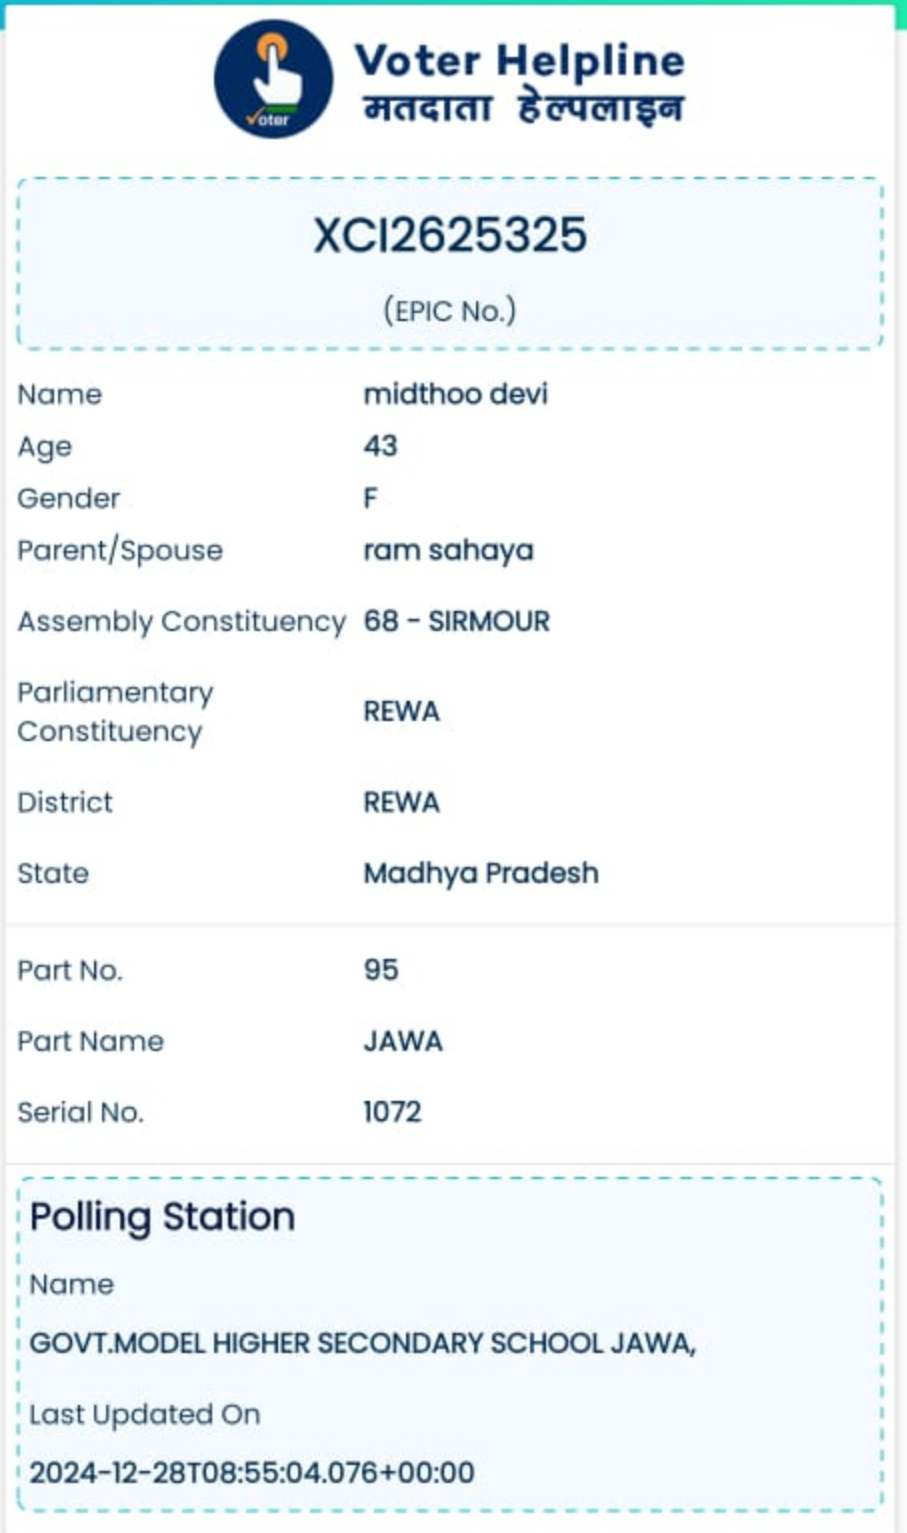This screenshot has width=907, height=1533.
Task: Select polling station GOVT.MODEL HIGHER SECONDARY SCHOOL JAWA
Action: point(362,1343)
